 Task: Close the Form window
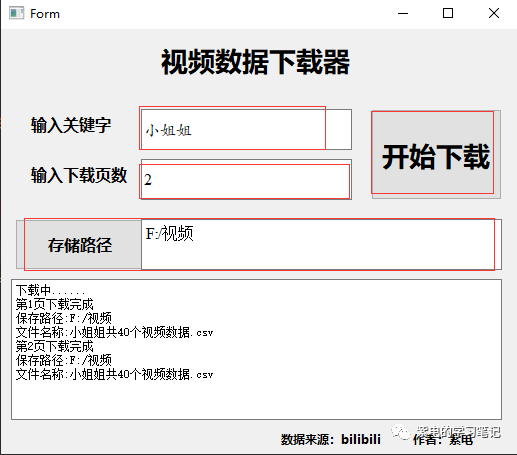point(494,14)
